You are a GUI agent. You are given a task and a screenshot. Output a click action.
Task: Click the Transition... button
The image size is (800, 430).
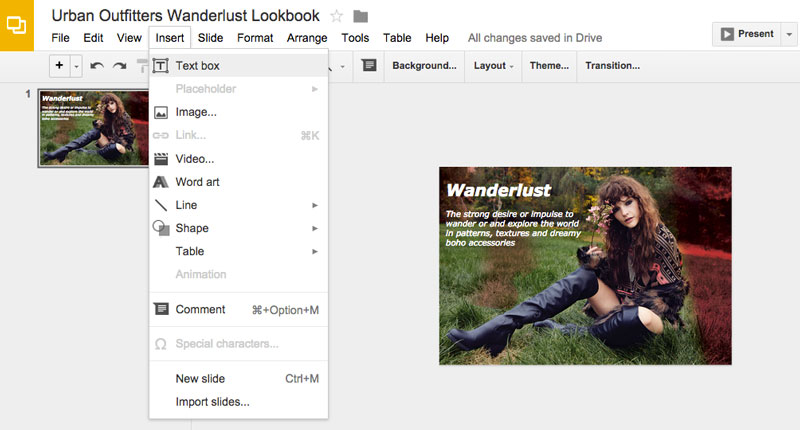(612, 66)
